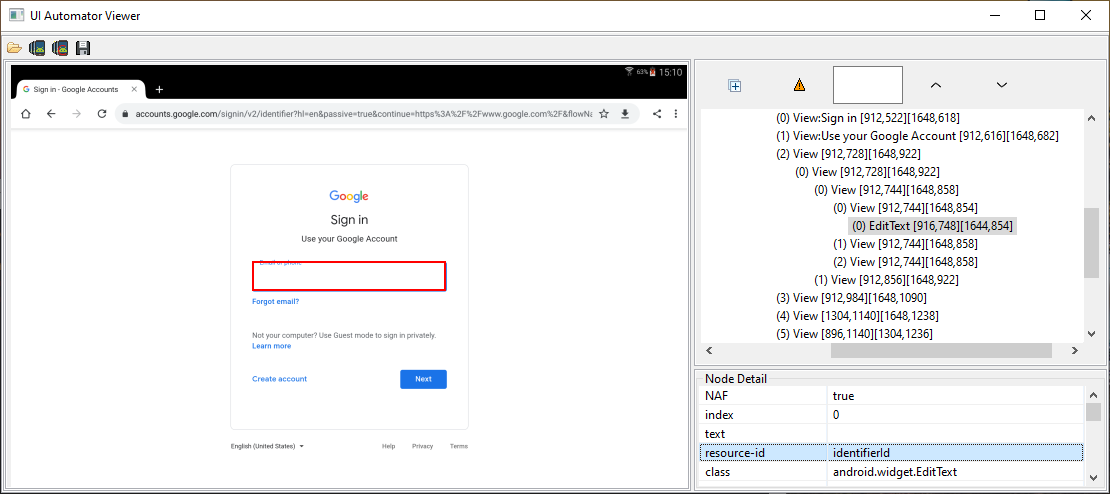
Task: Click the tree horizontal scrollbar right arrow
Action: (1074, 350)
